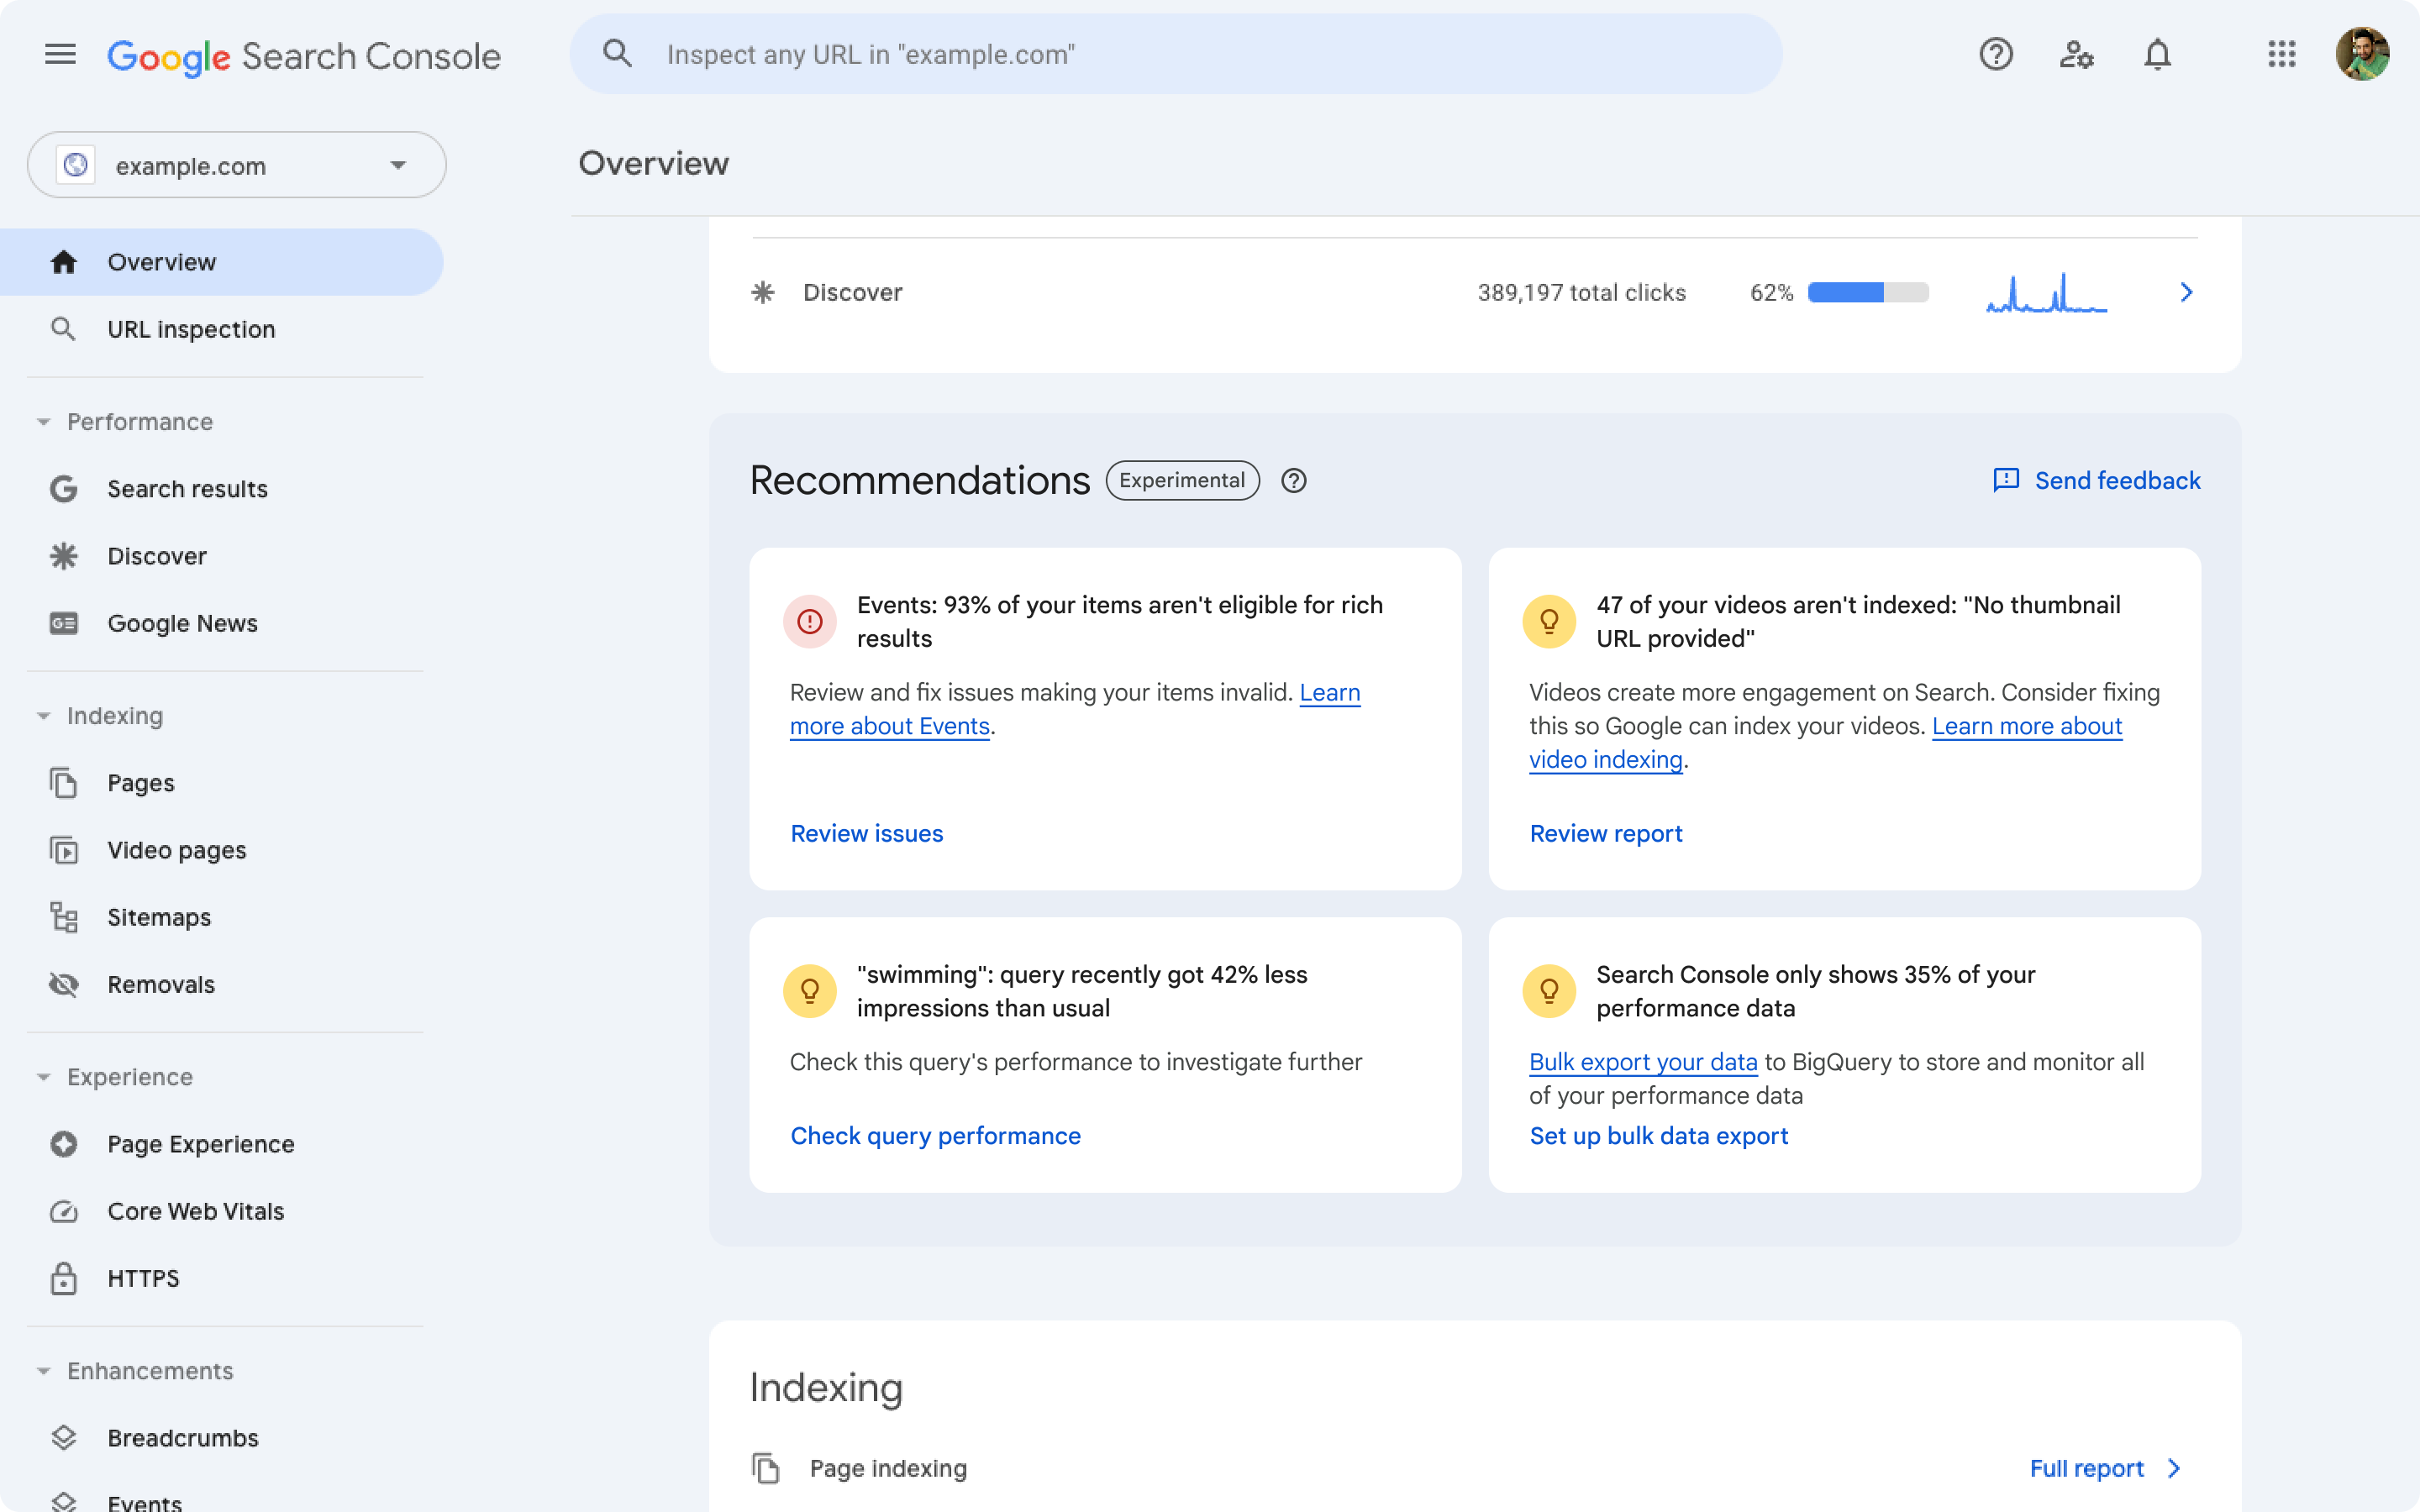Open the Google apps grid icon
This screenshot has width=2420, height=1512.
pyautogui.click(x=2281, y=54)
